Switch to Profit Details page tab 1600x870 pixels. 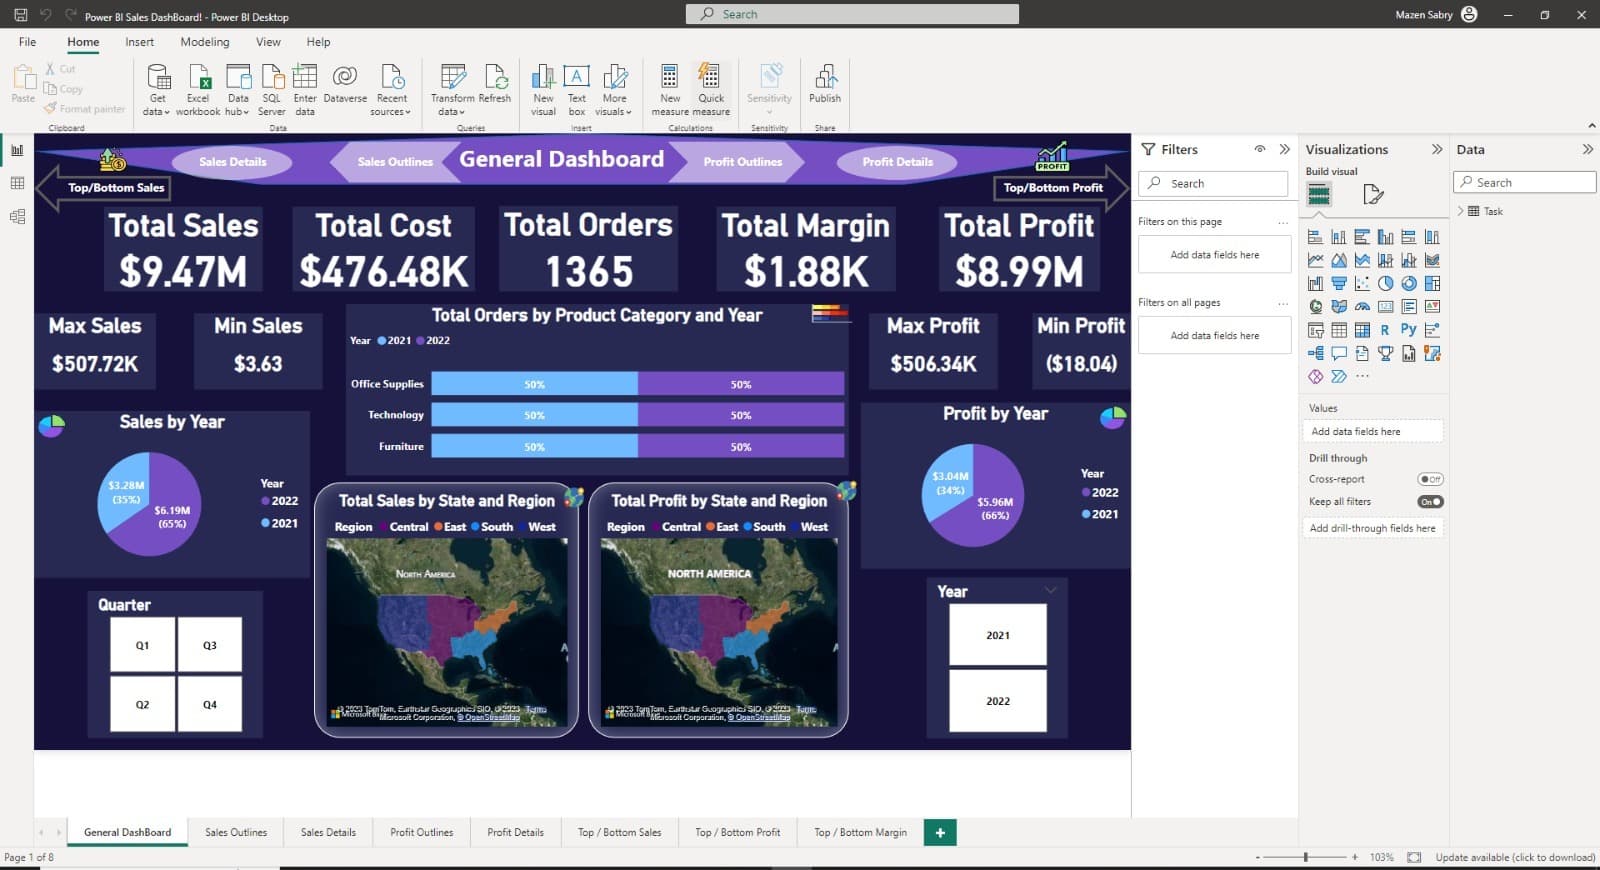click(x=515, y=832)
